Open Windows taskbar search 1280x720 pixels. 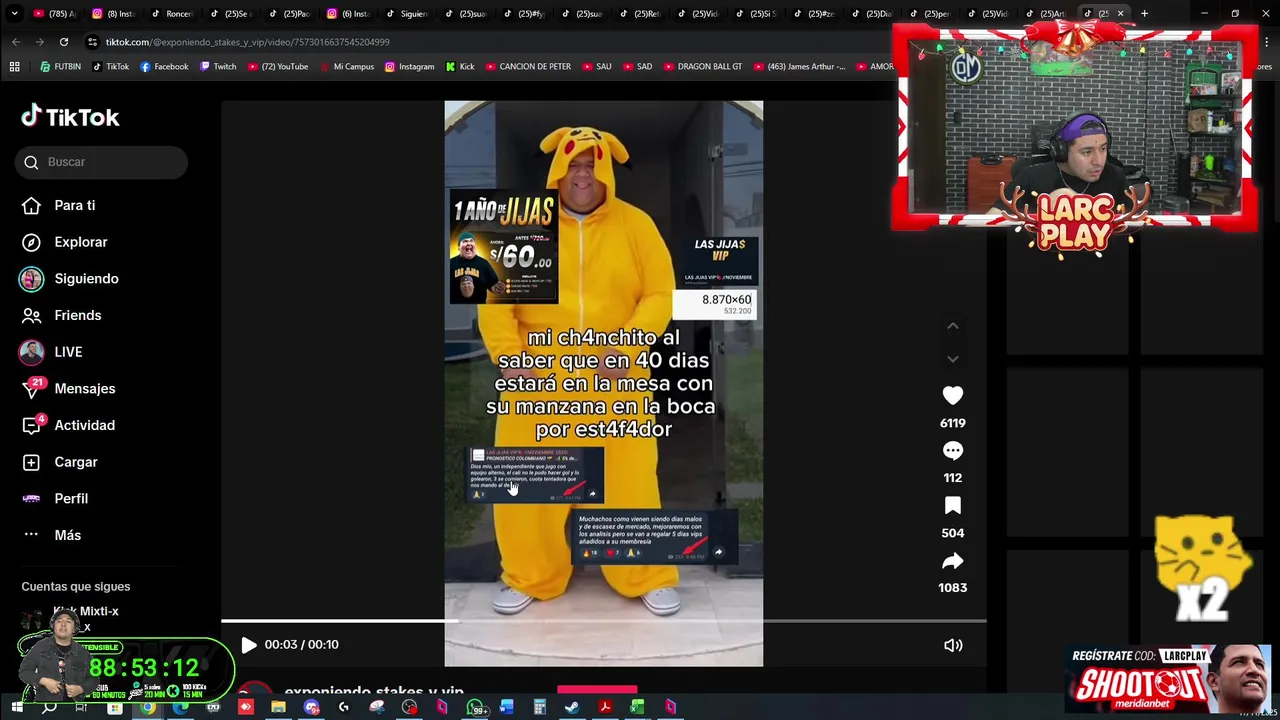[48, 707]
